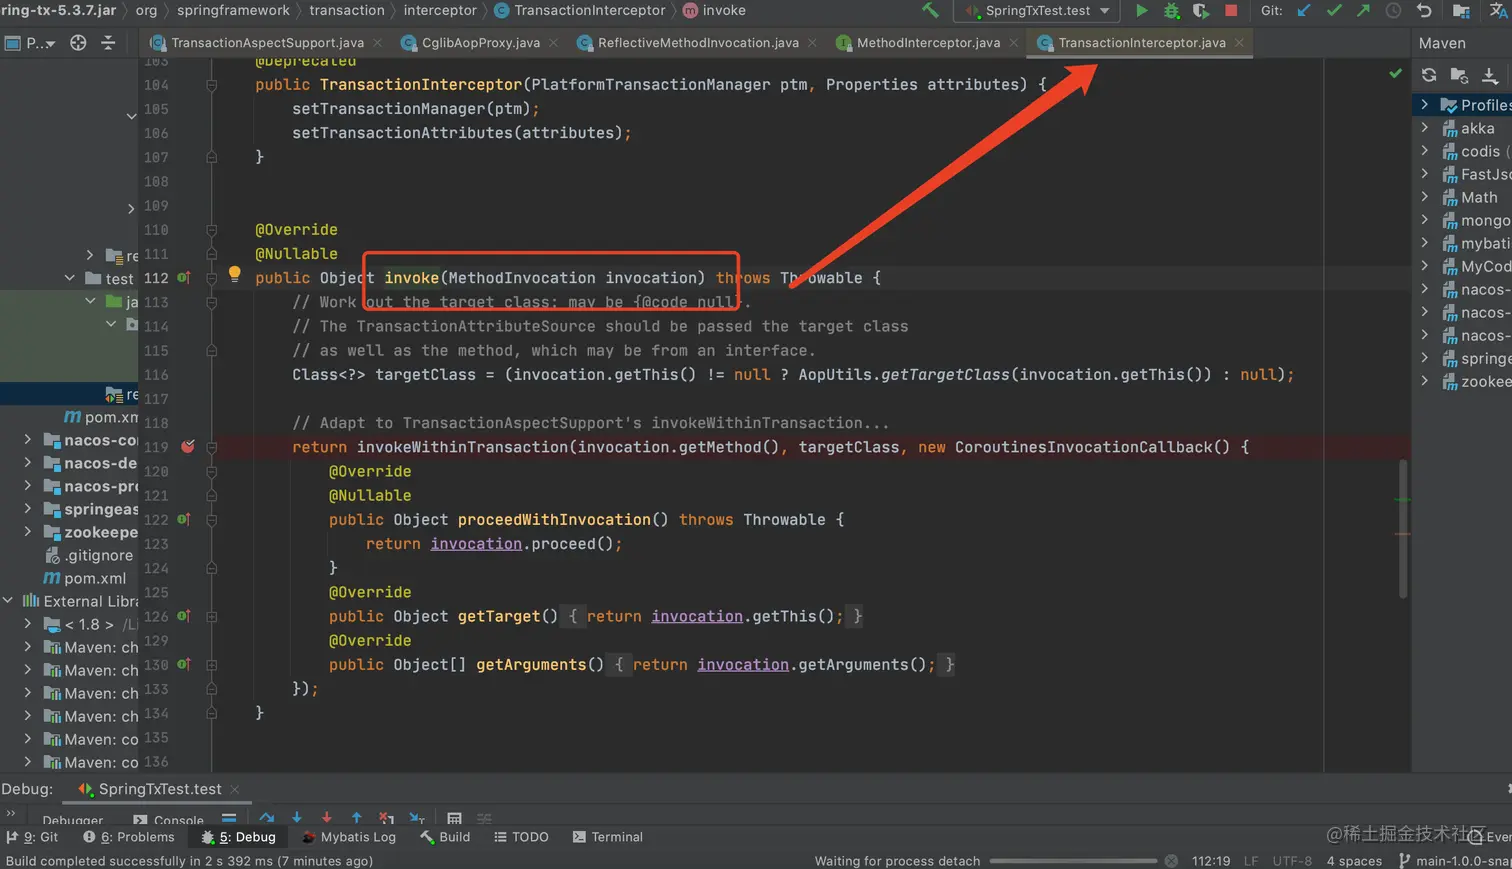Click Force Step Into red arrow
The height and width of the screenshot is (869, 1512).
tap(327, 818)
